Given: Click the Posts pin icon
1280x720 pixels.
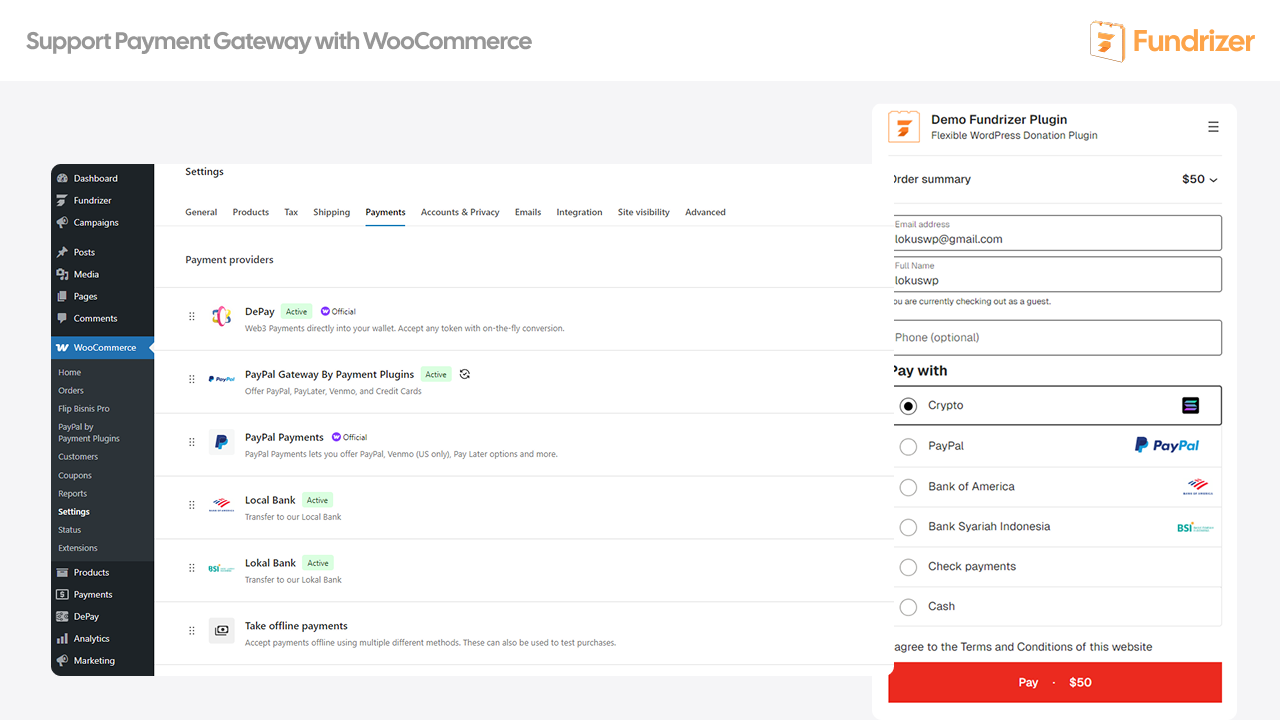Looking at the screenshot, I should pos(63,252).
